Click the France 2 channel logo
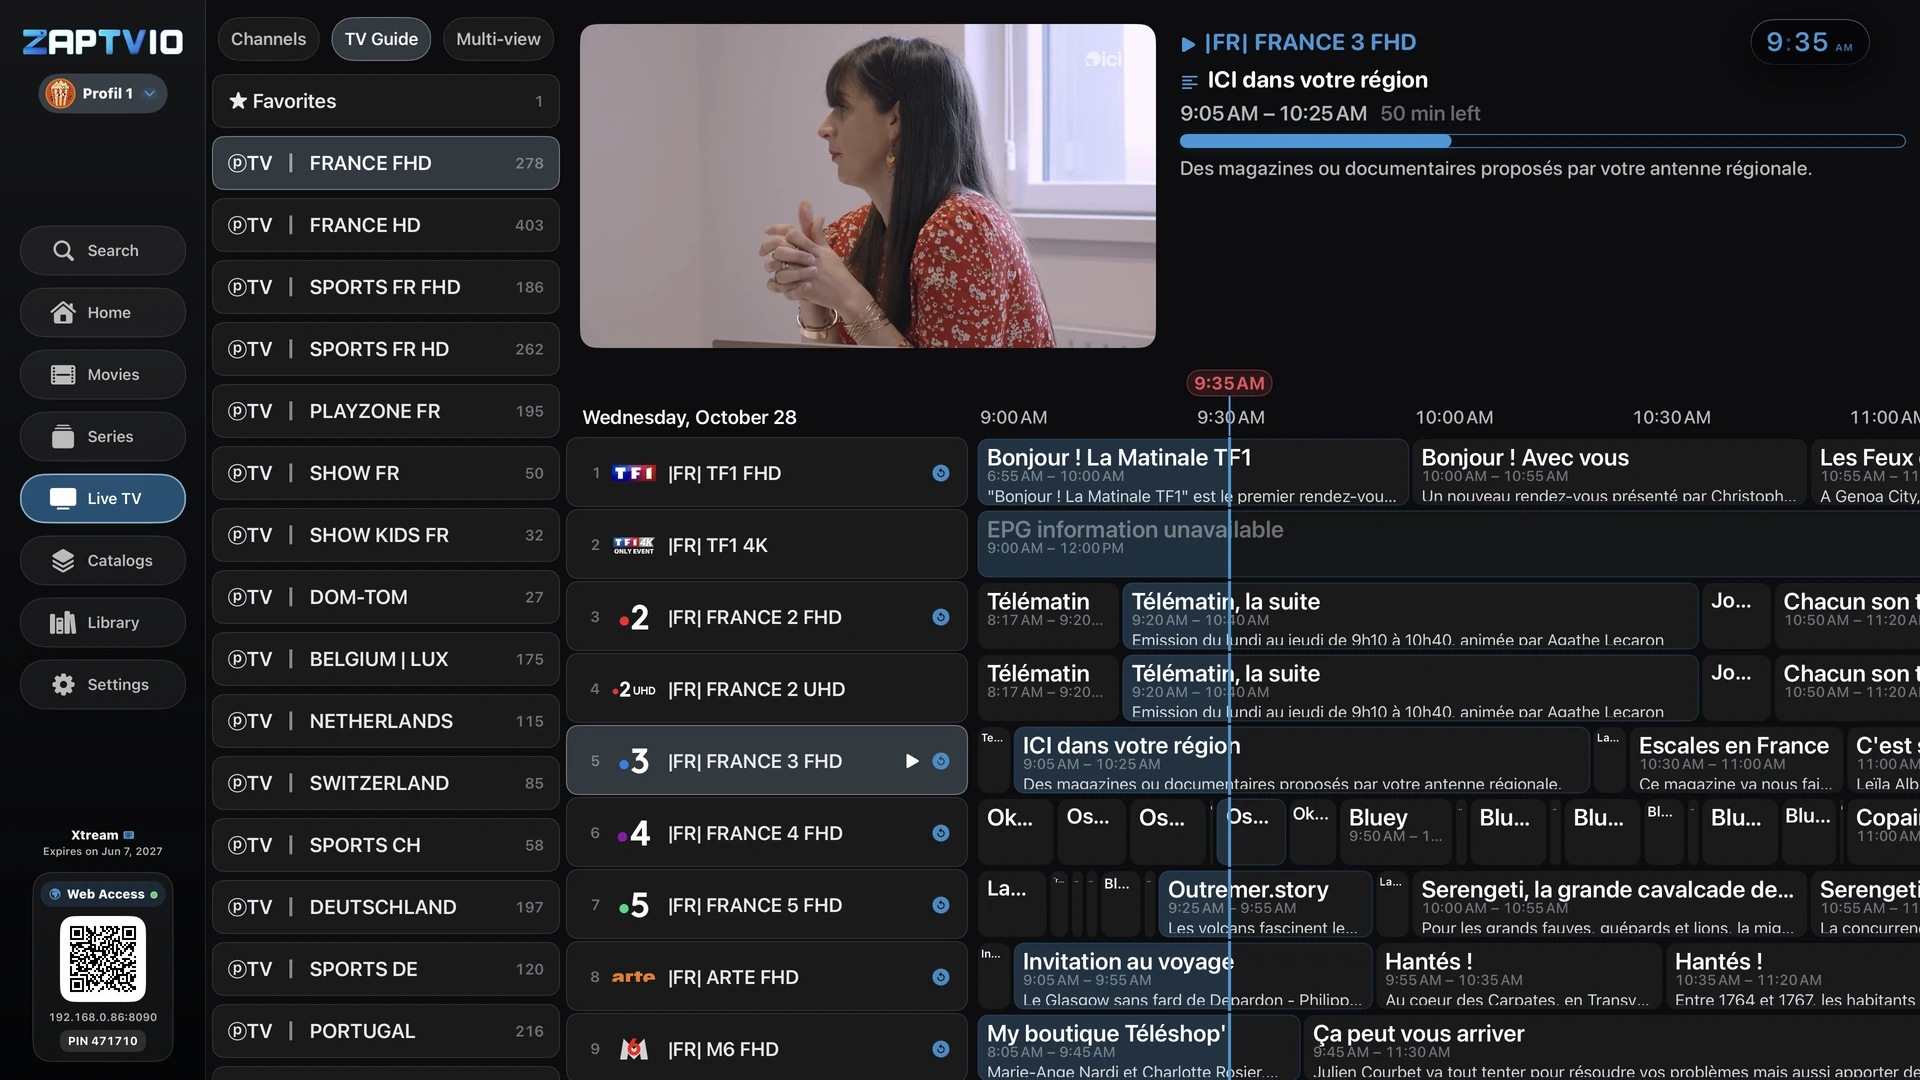The width and height of the screenshot is (1920, 1080). 634,617
